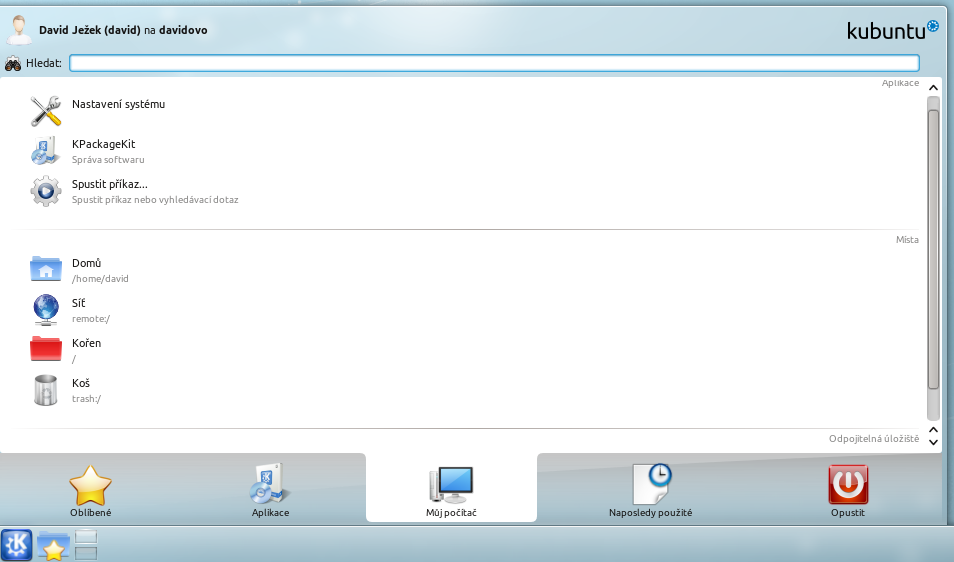
Task: Click the Domů place label
Action: pyautogui.click(x=86, y=263)
